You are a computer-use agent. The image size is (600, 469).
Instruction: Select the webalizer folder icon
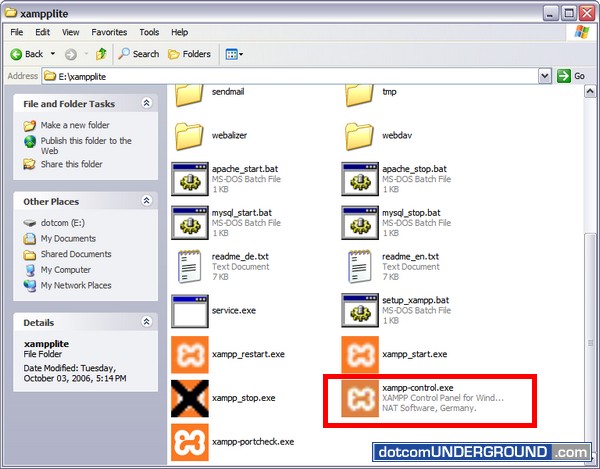click(x=189, y=136)
